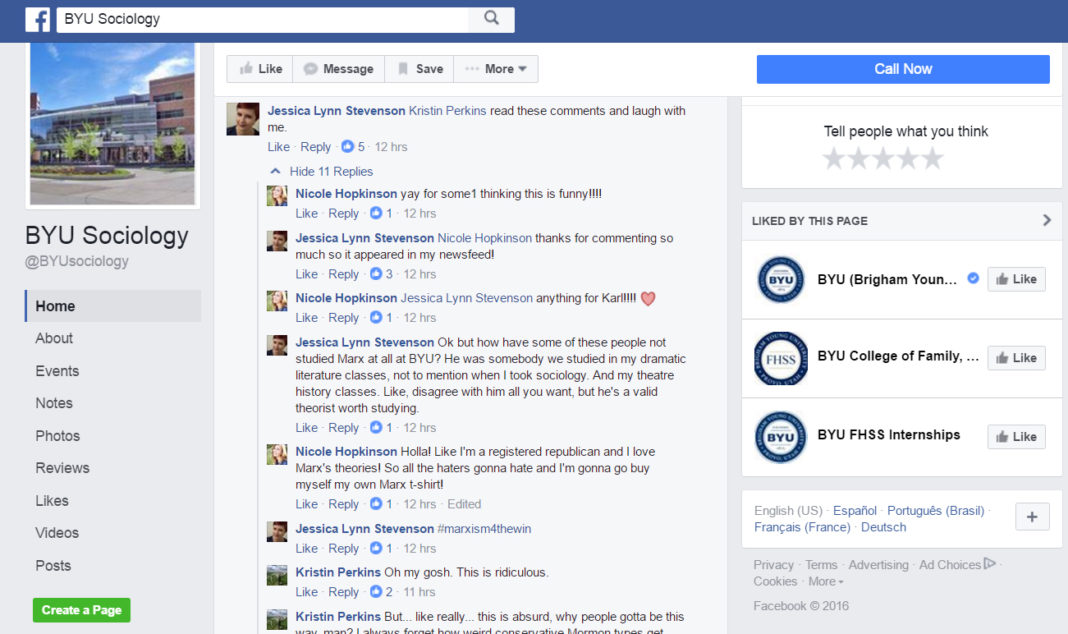
Task: Click the BYU College of Family logo
Action: (780, 357)
